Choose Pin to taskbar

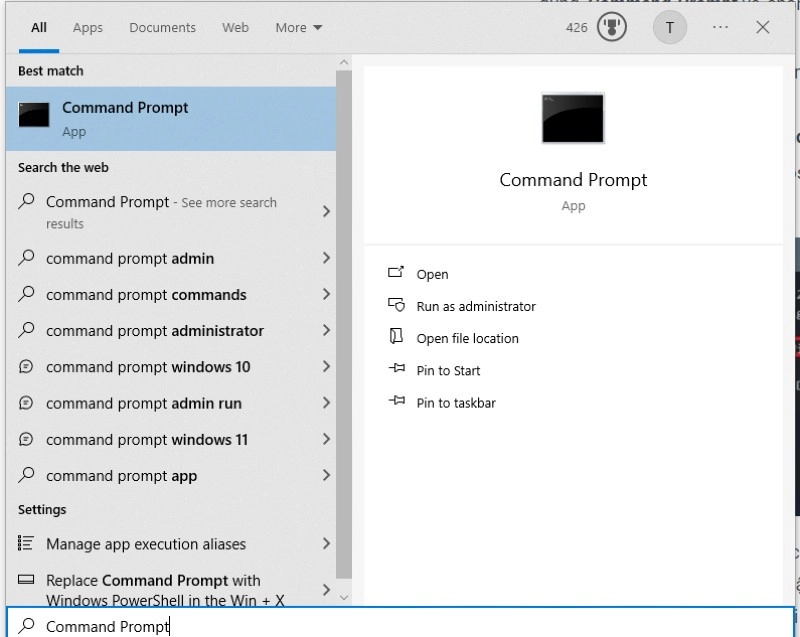pyautogui.click(x=456, y=403)
